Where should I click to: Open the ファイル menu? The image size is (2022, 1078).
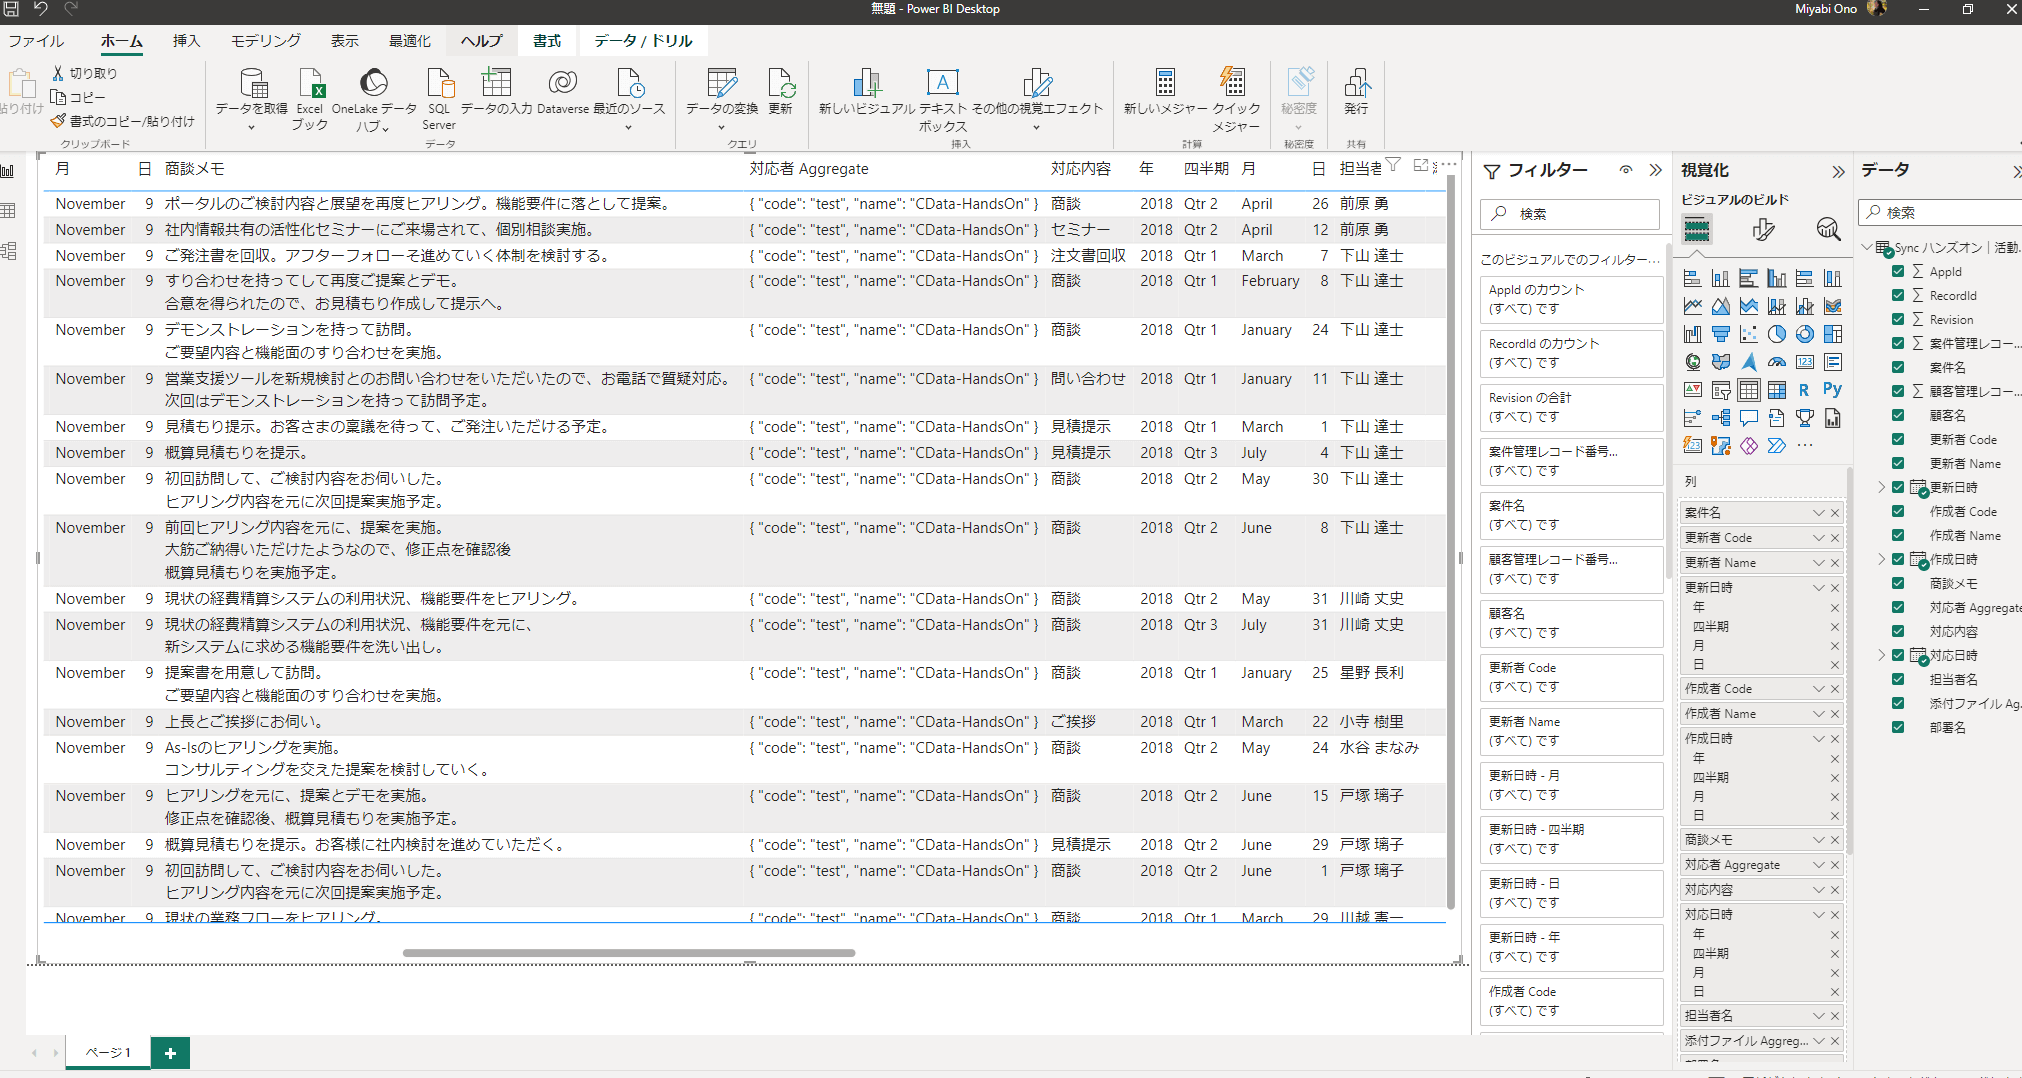36,41
